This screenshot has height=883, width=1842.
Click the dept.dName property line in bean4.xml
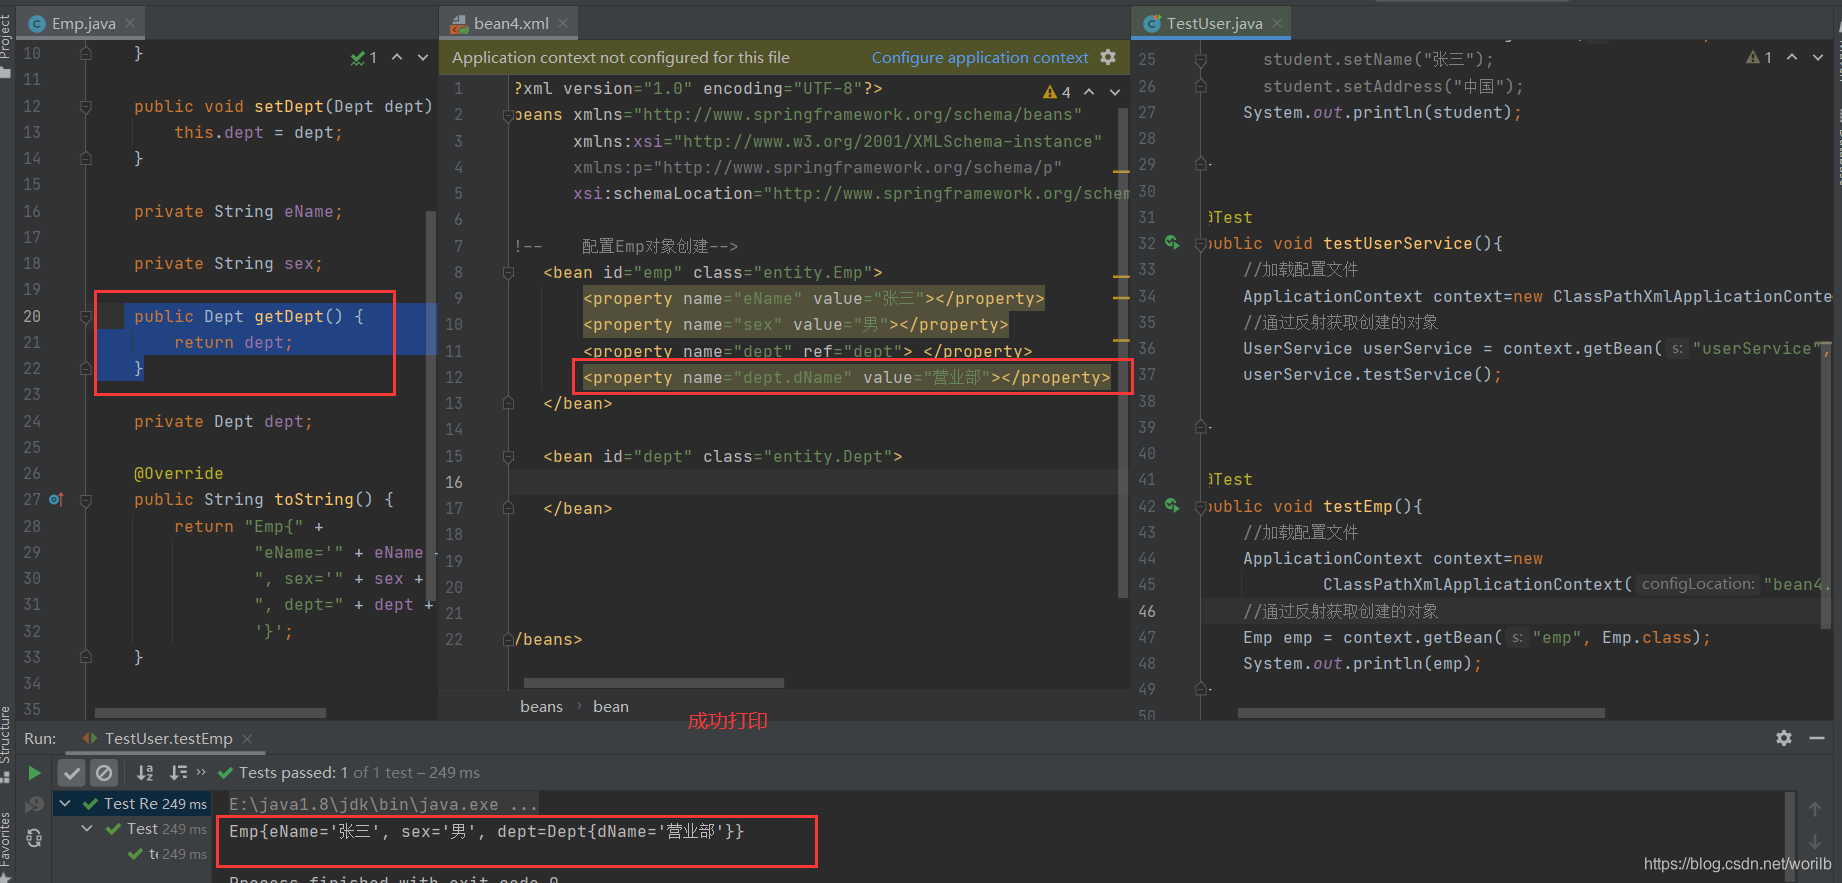[846, 377]
